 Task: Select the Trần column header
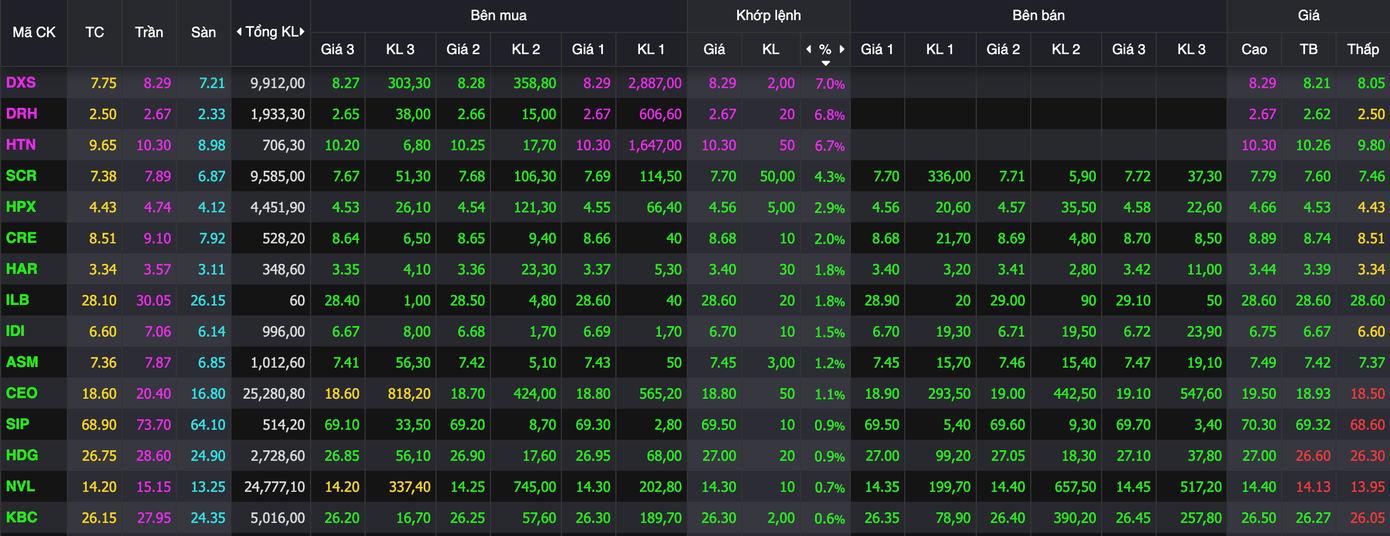(149, 32)
